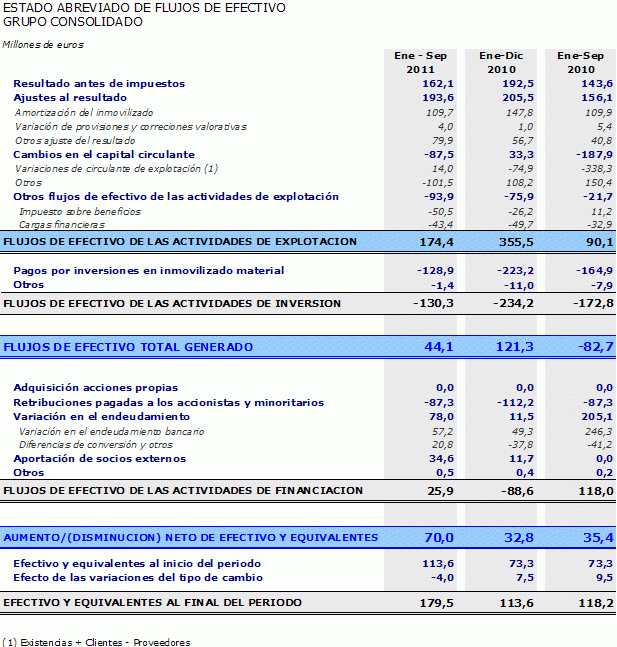Click the 'Resultado antes de impuestos' row label
This screenshot has width=617, height=647.
tap(99, 84)
